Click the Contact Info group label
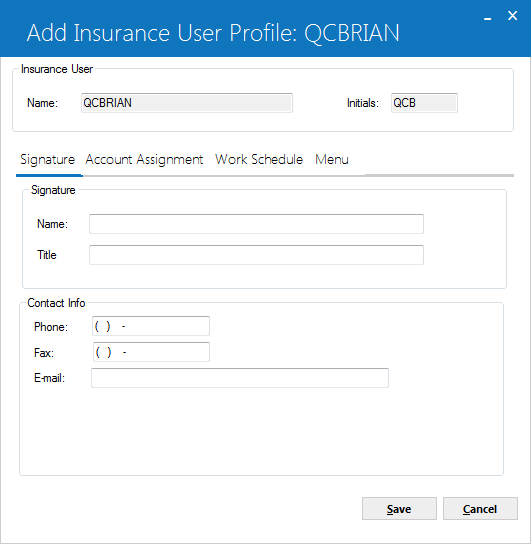This screenshot has height=544, width=531. click(x=56, y=303)
